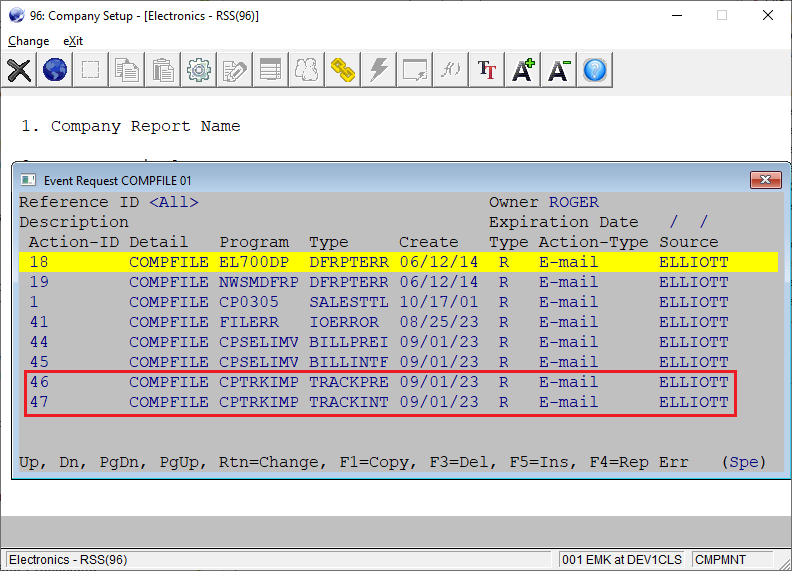
Task: Click the dashed selection rectangle toolbar icon
Action: point(90,70)
